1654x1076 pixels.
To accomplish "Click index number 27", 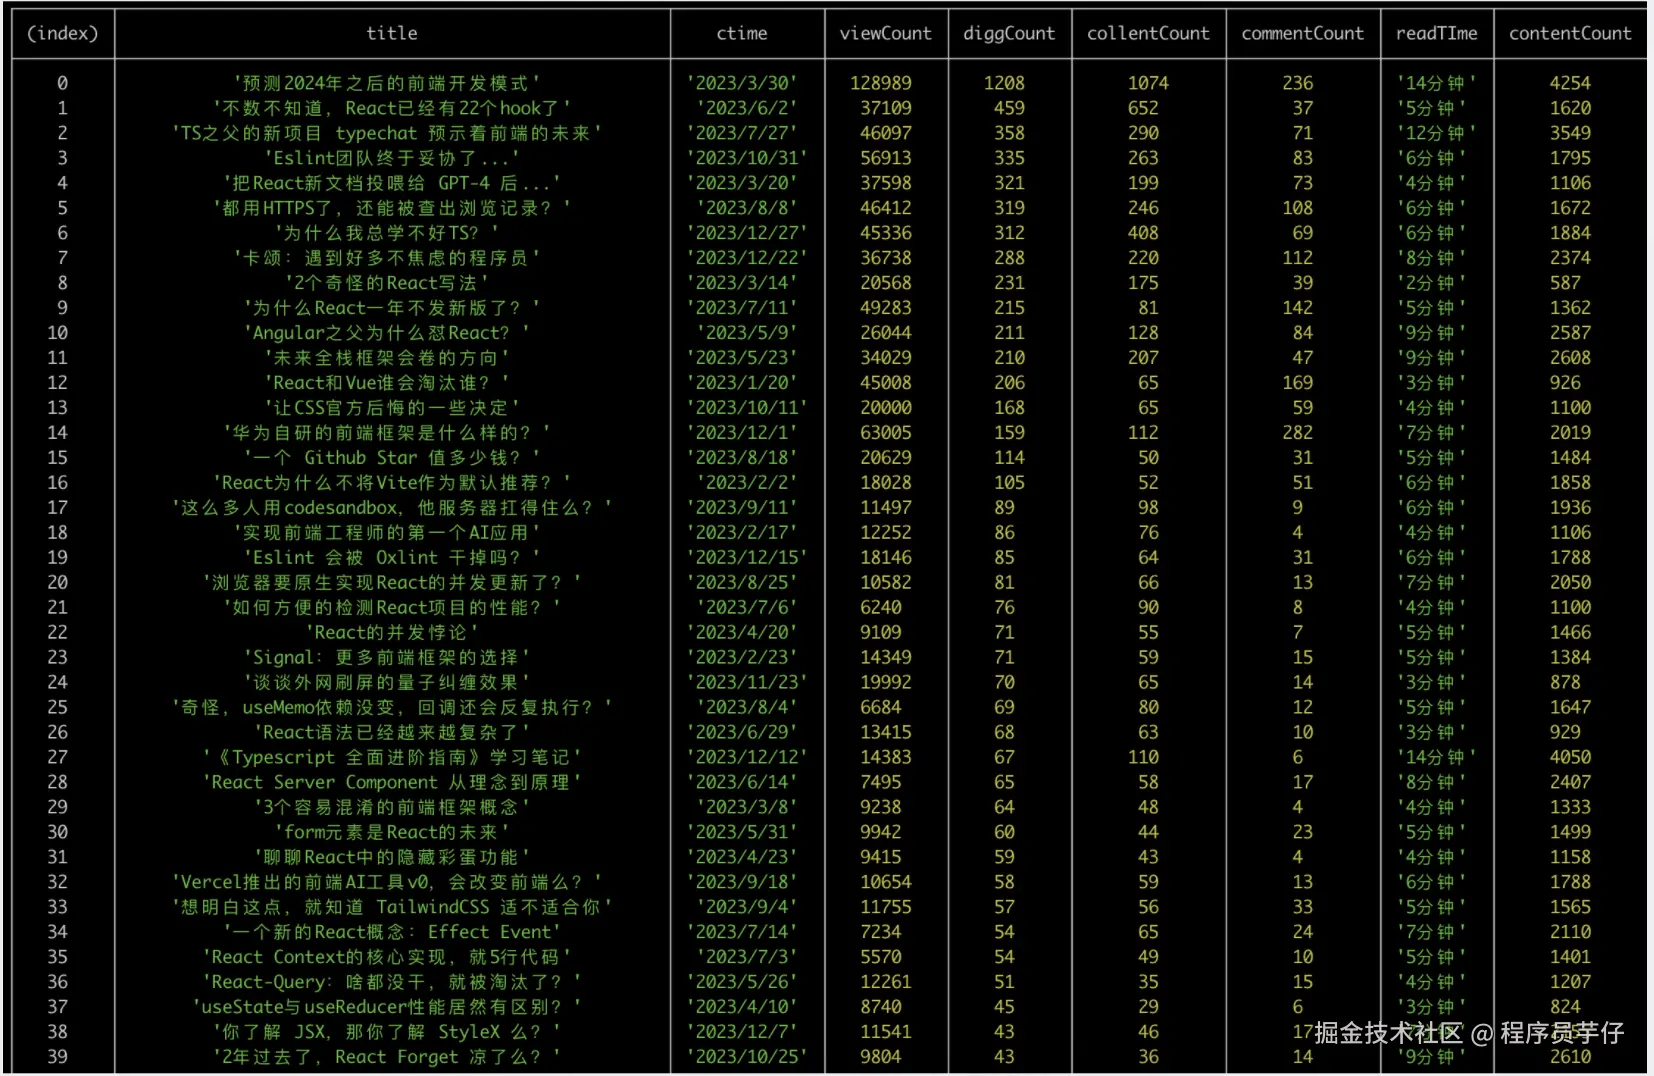I will (x=57, y=757).
